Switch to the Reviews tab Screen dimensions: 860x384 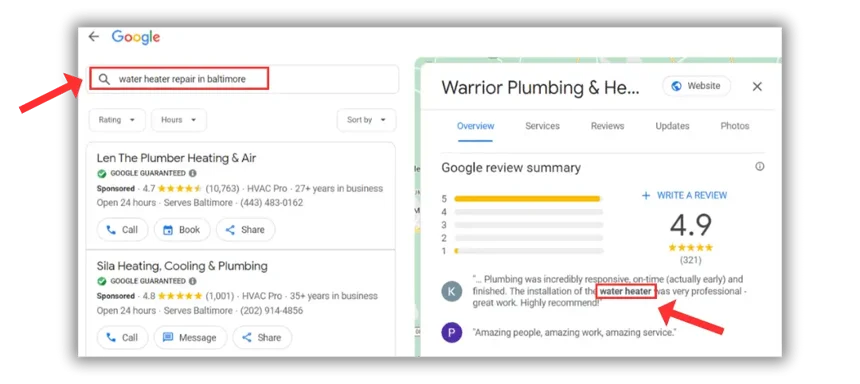pyautogui.click(x=607, y=126)
